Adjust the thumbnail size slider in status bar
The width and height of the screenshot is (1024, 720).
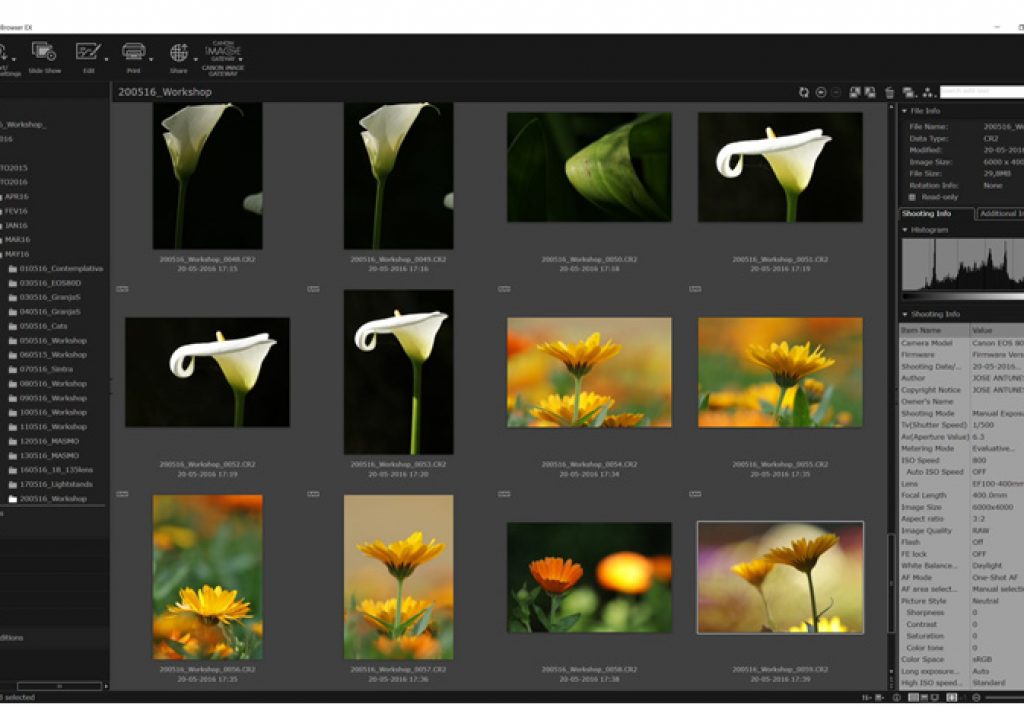(1004, 698)
